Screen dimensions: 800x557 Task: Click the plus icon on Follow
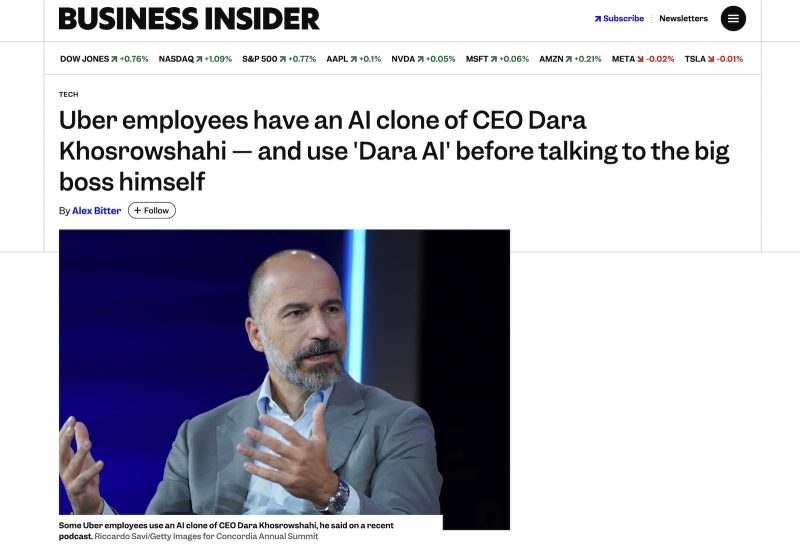click(138, 211)
